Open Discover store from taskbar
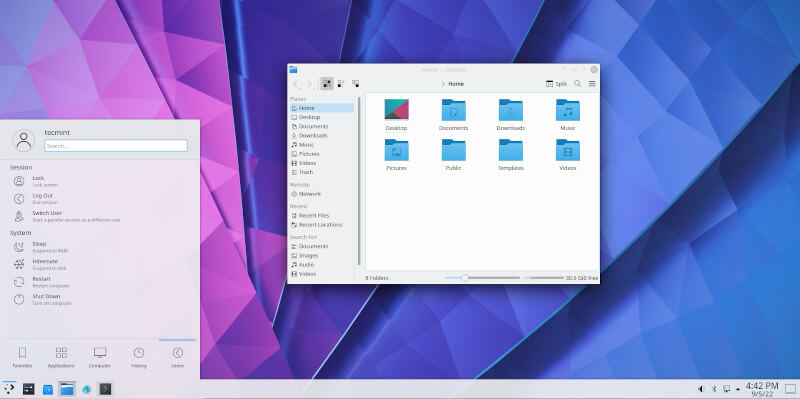 tap(47, 389)
